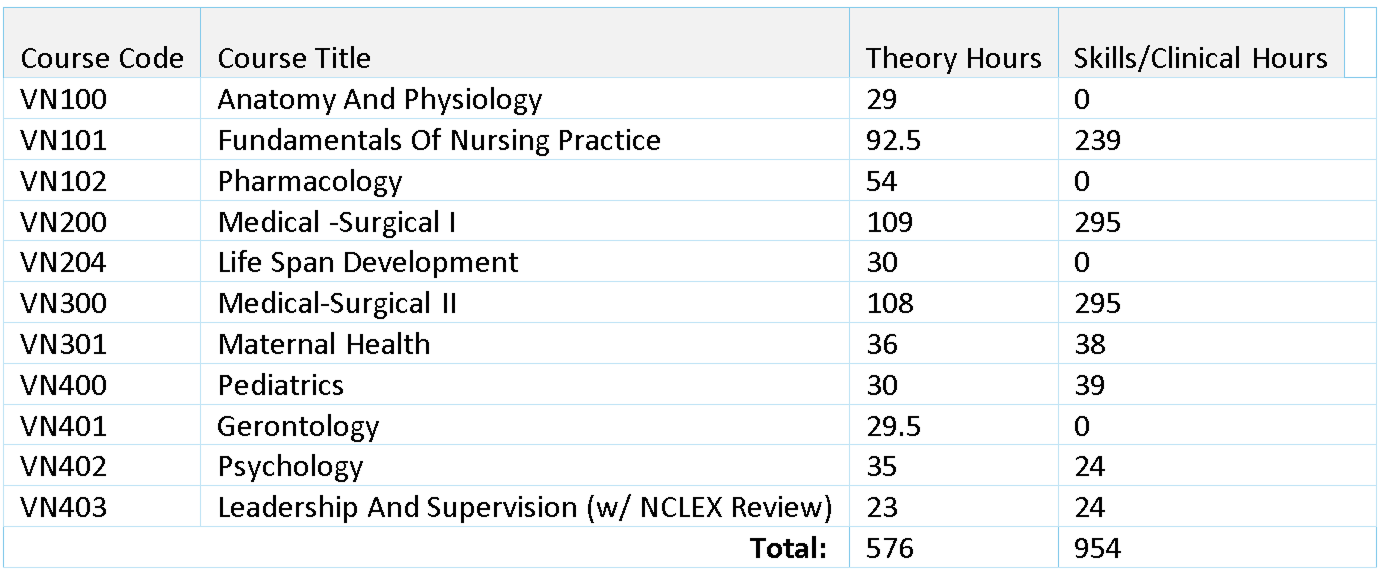Select the Medical-Surgical II title cell

pyautogui.click(x=337, y=304)
